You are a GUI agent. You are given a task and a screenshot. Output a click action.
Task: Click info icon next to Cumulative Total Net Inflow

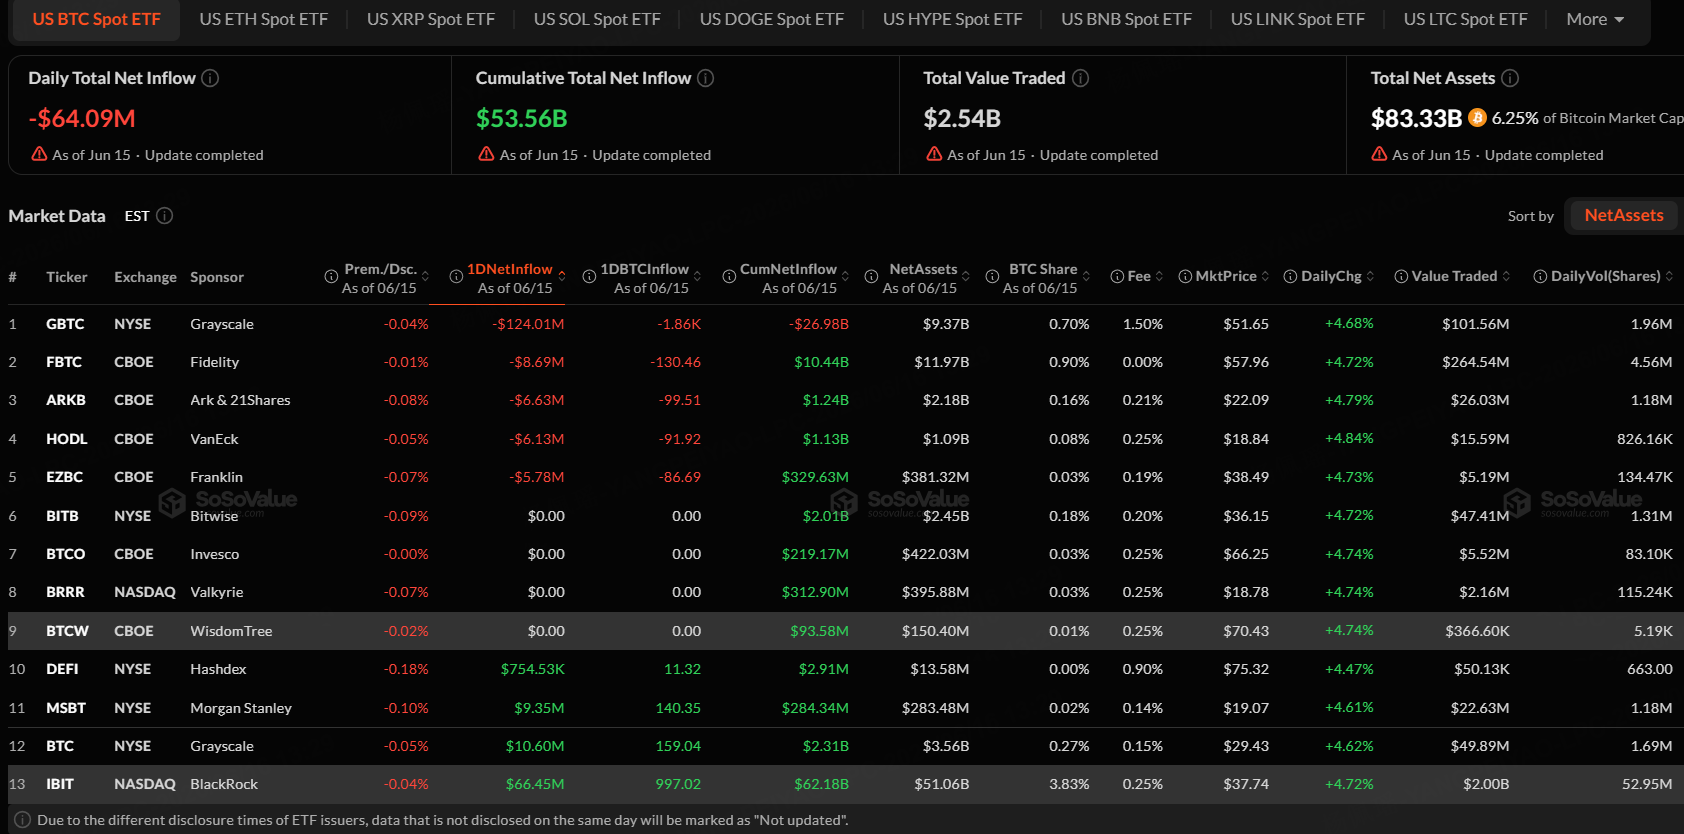point(706,78)
